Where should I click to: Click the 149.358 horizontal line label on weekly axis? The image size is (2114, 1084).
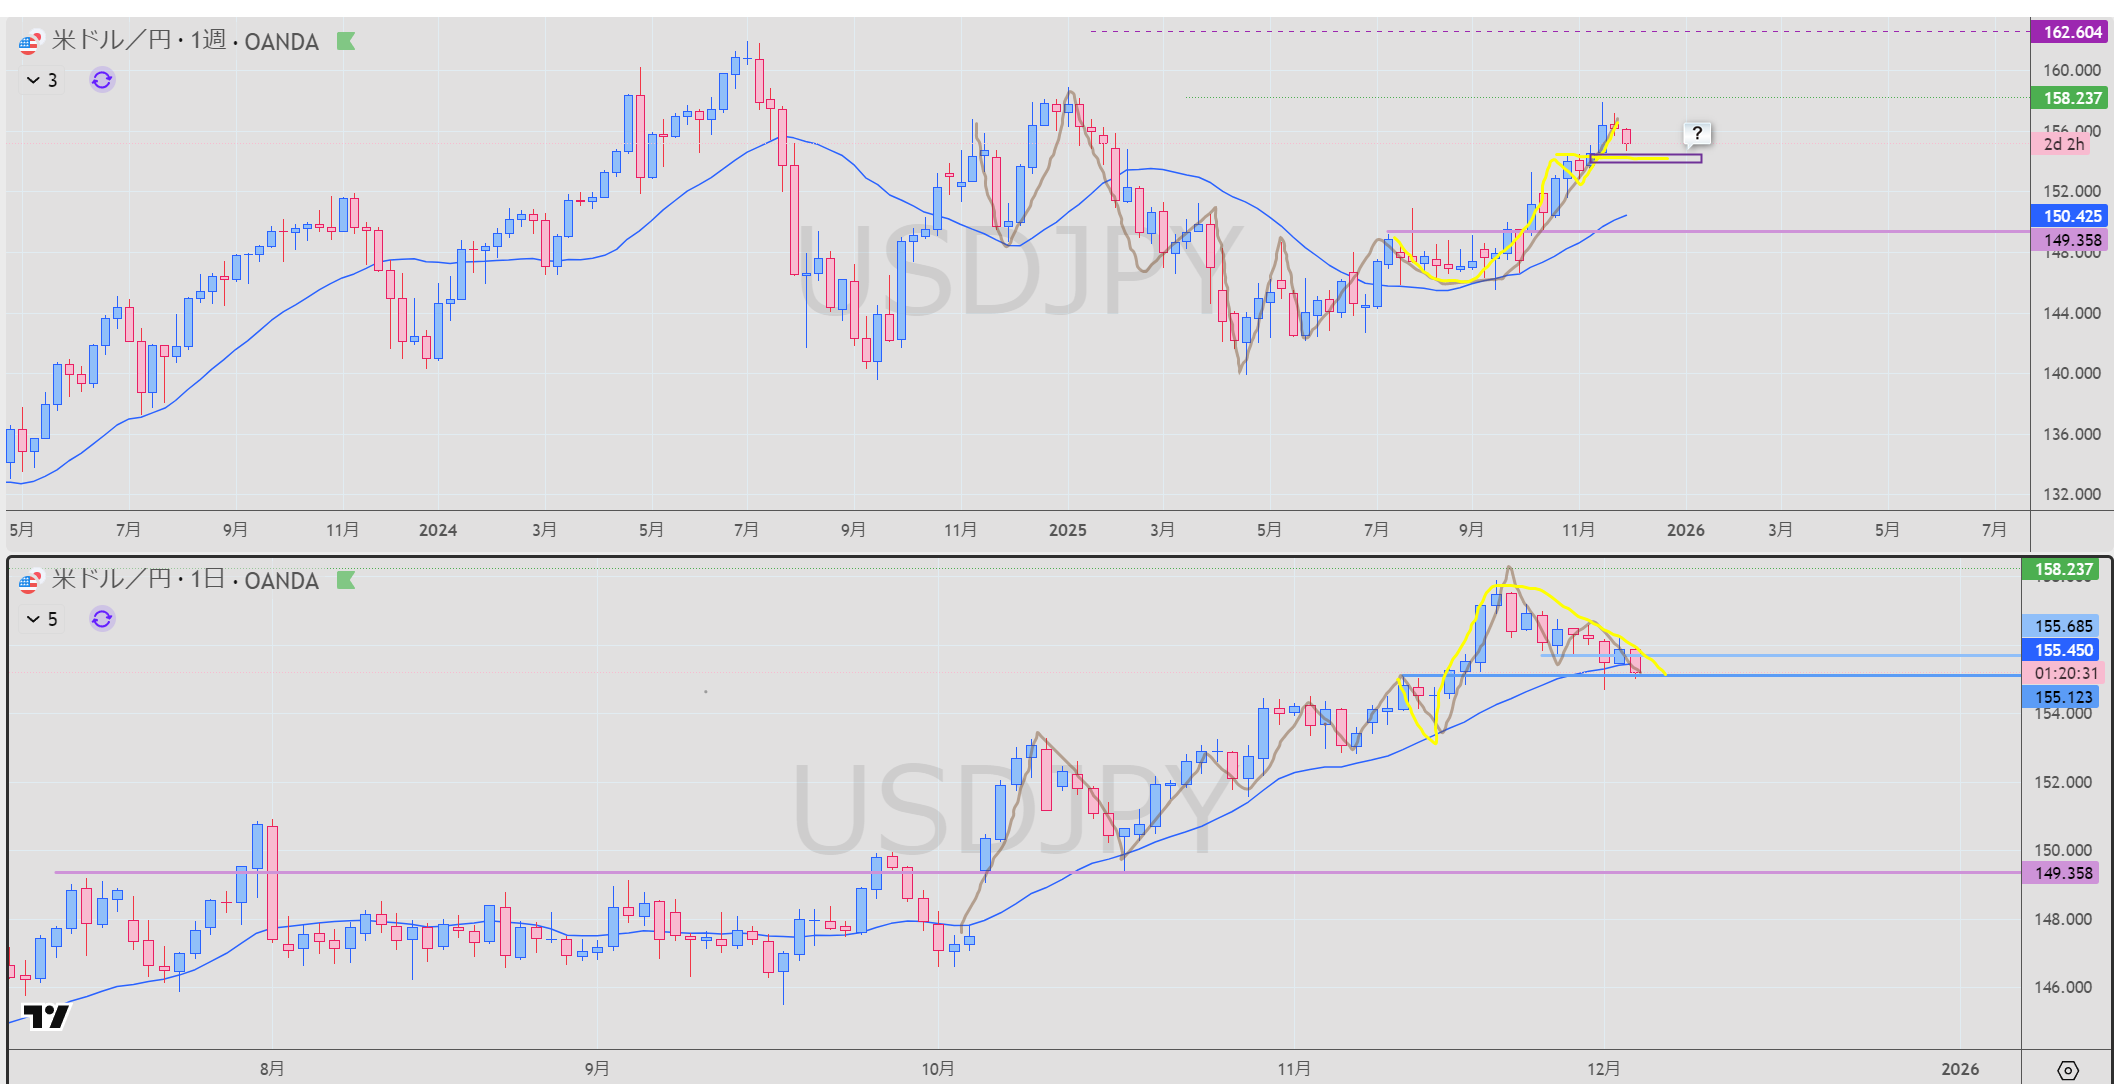point(2071,240)
